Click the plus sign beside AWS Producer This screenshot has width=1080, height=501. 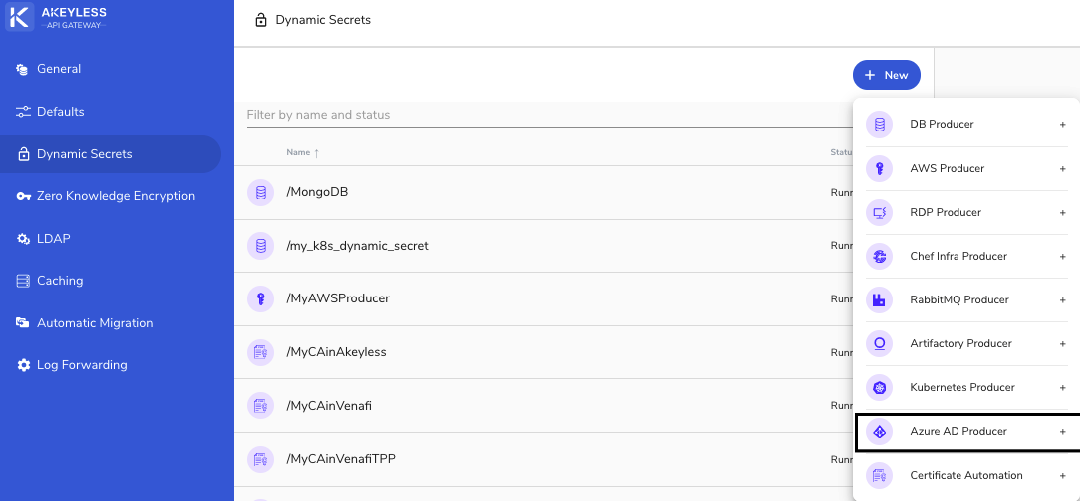coord(1063,169)
